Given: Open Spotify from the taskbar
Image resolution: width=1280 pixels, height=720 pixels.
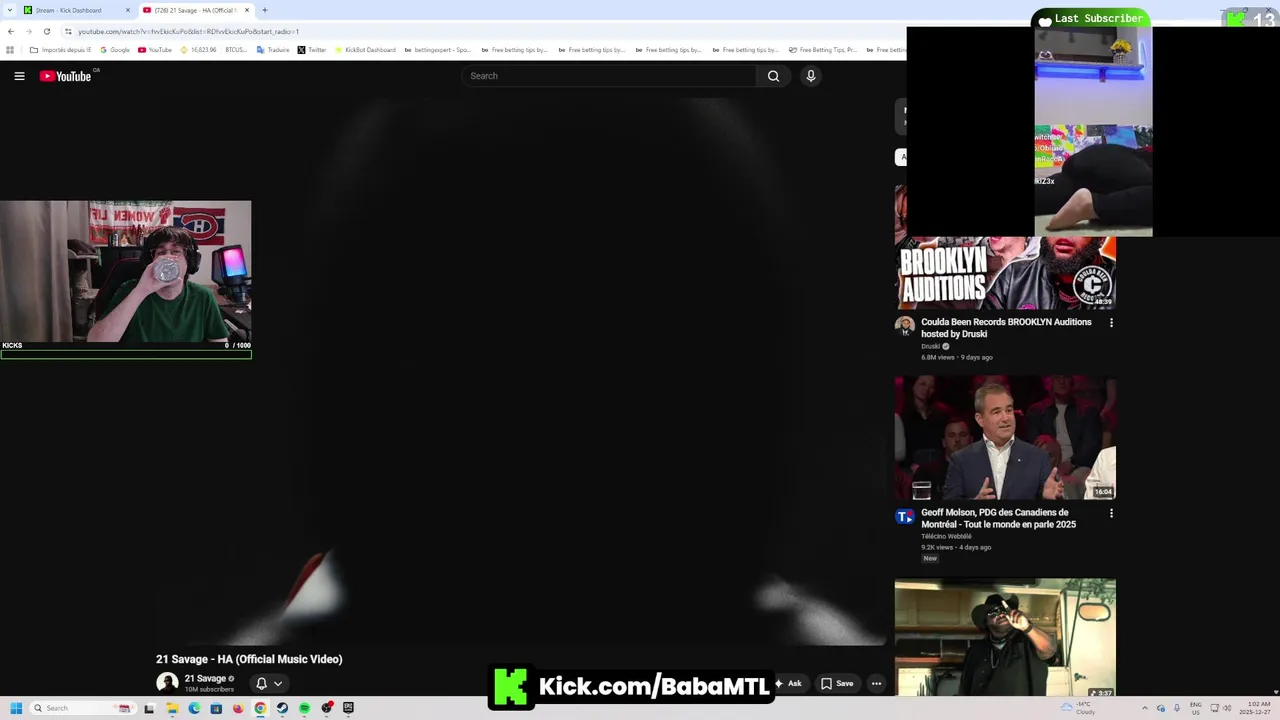Looking at the screenshot, I should [304, 708].
